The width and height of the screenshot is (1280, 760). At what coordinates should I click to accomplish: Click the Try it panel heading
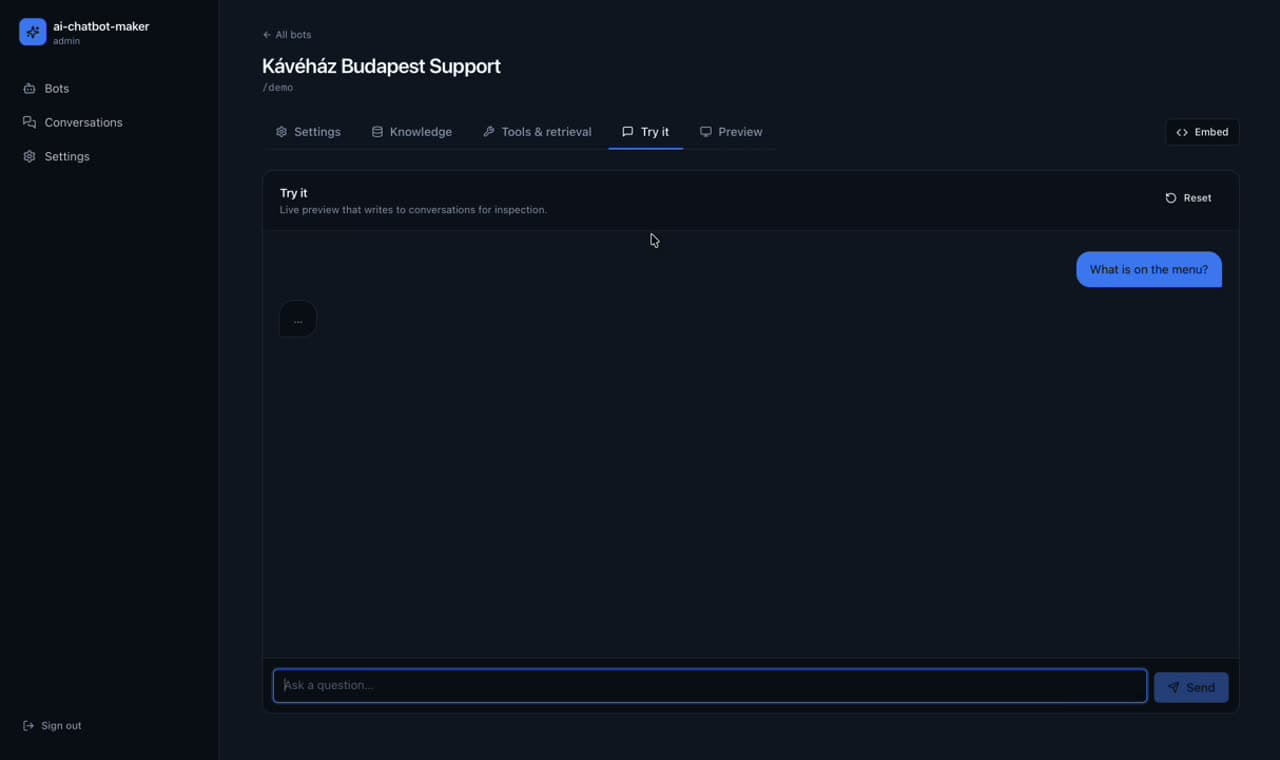click(294, 193)
